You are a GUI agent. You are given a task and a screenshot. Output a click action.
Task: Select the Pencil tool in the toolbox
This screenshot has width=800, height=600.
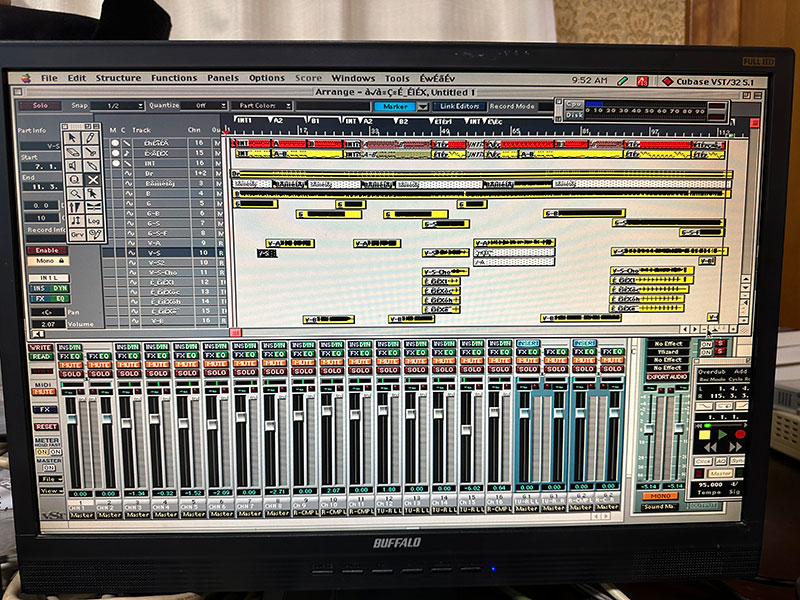click(90, 138)
